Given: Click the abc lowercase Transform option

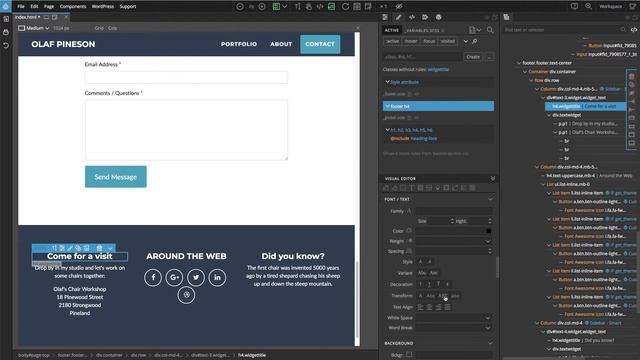Looking at the screenshot, I should point(455,296).
